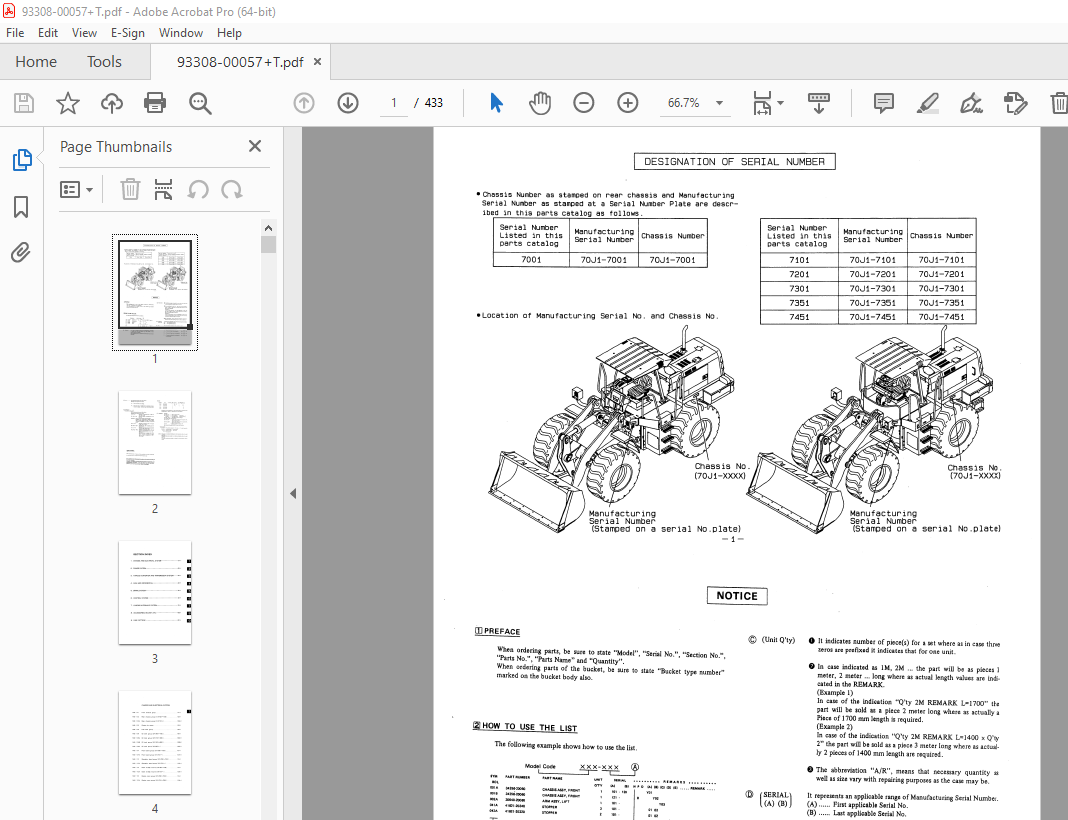Add the document to starred favorites
The height and width of the screenshot is (820, 1068).
pos(67,103)
